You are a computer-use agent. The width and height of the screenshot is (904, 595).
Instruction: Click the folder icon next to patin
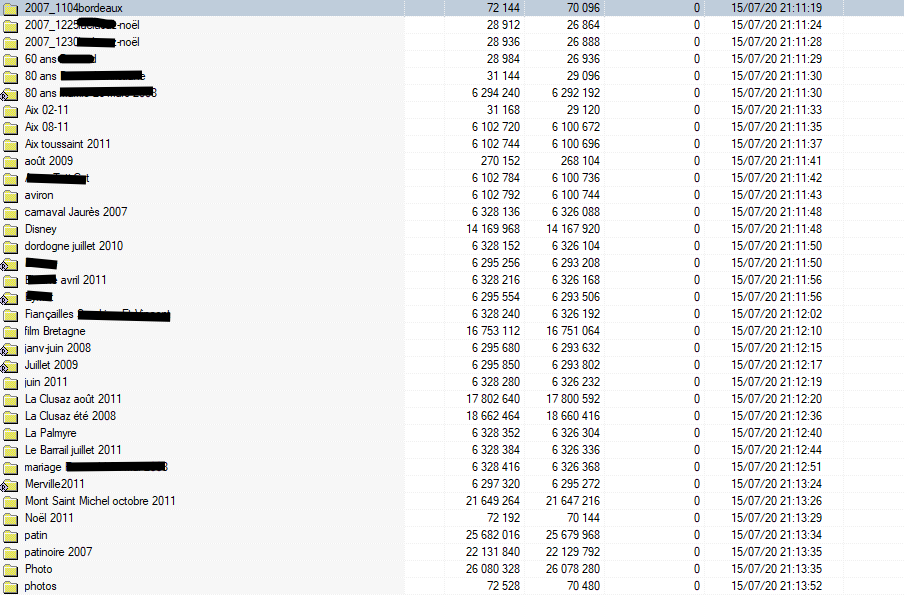11,535
